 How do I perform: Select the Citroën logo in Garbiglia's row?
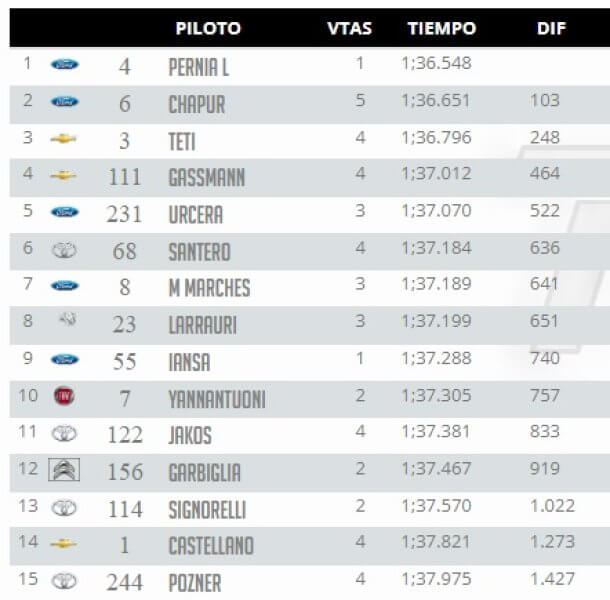coord(64,470)
